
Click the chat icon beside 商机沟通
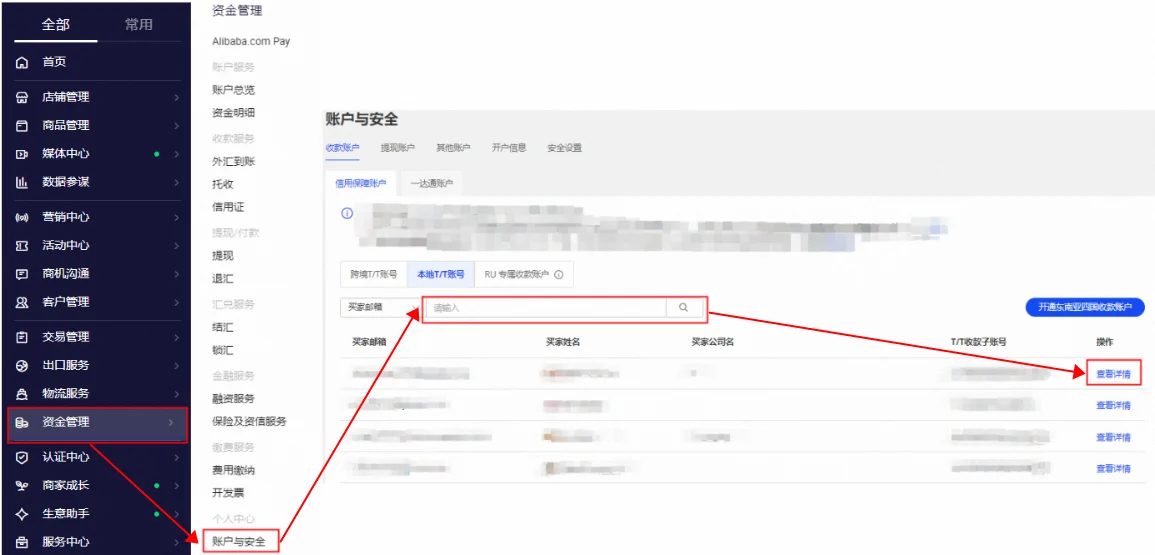pyautogui.click(x=22, y=274)
